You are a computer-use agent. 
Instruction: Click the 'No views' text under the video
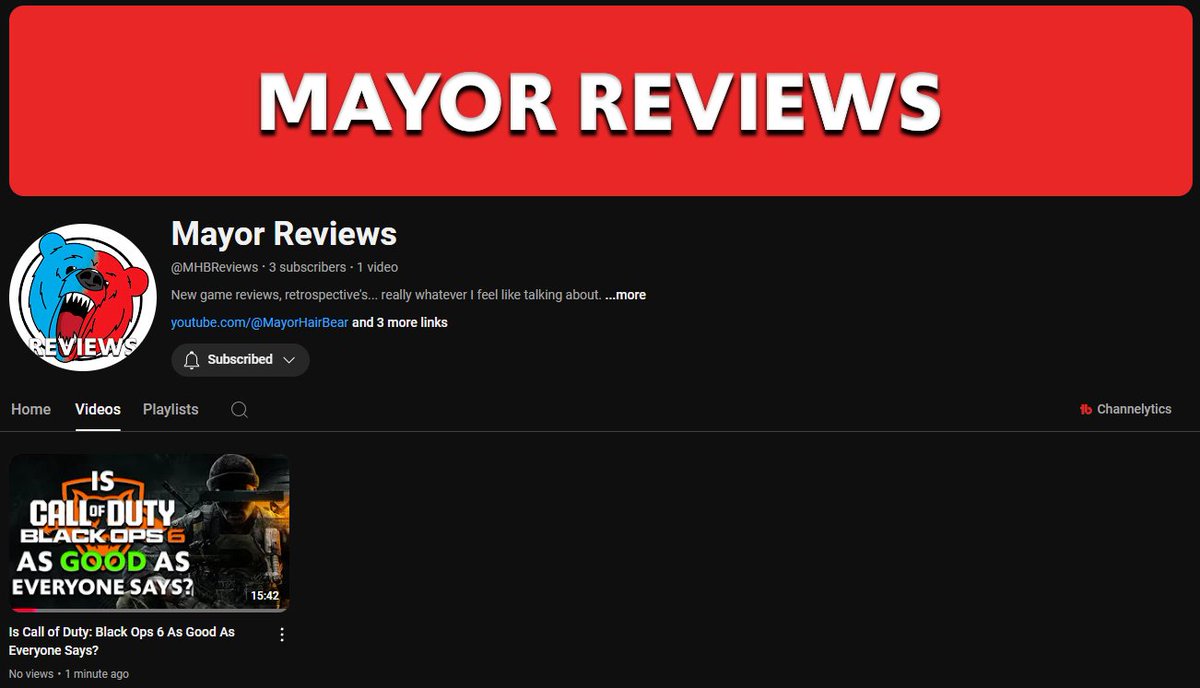31,675
